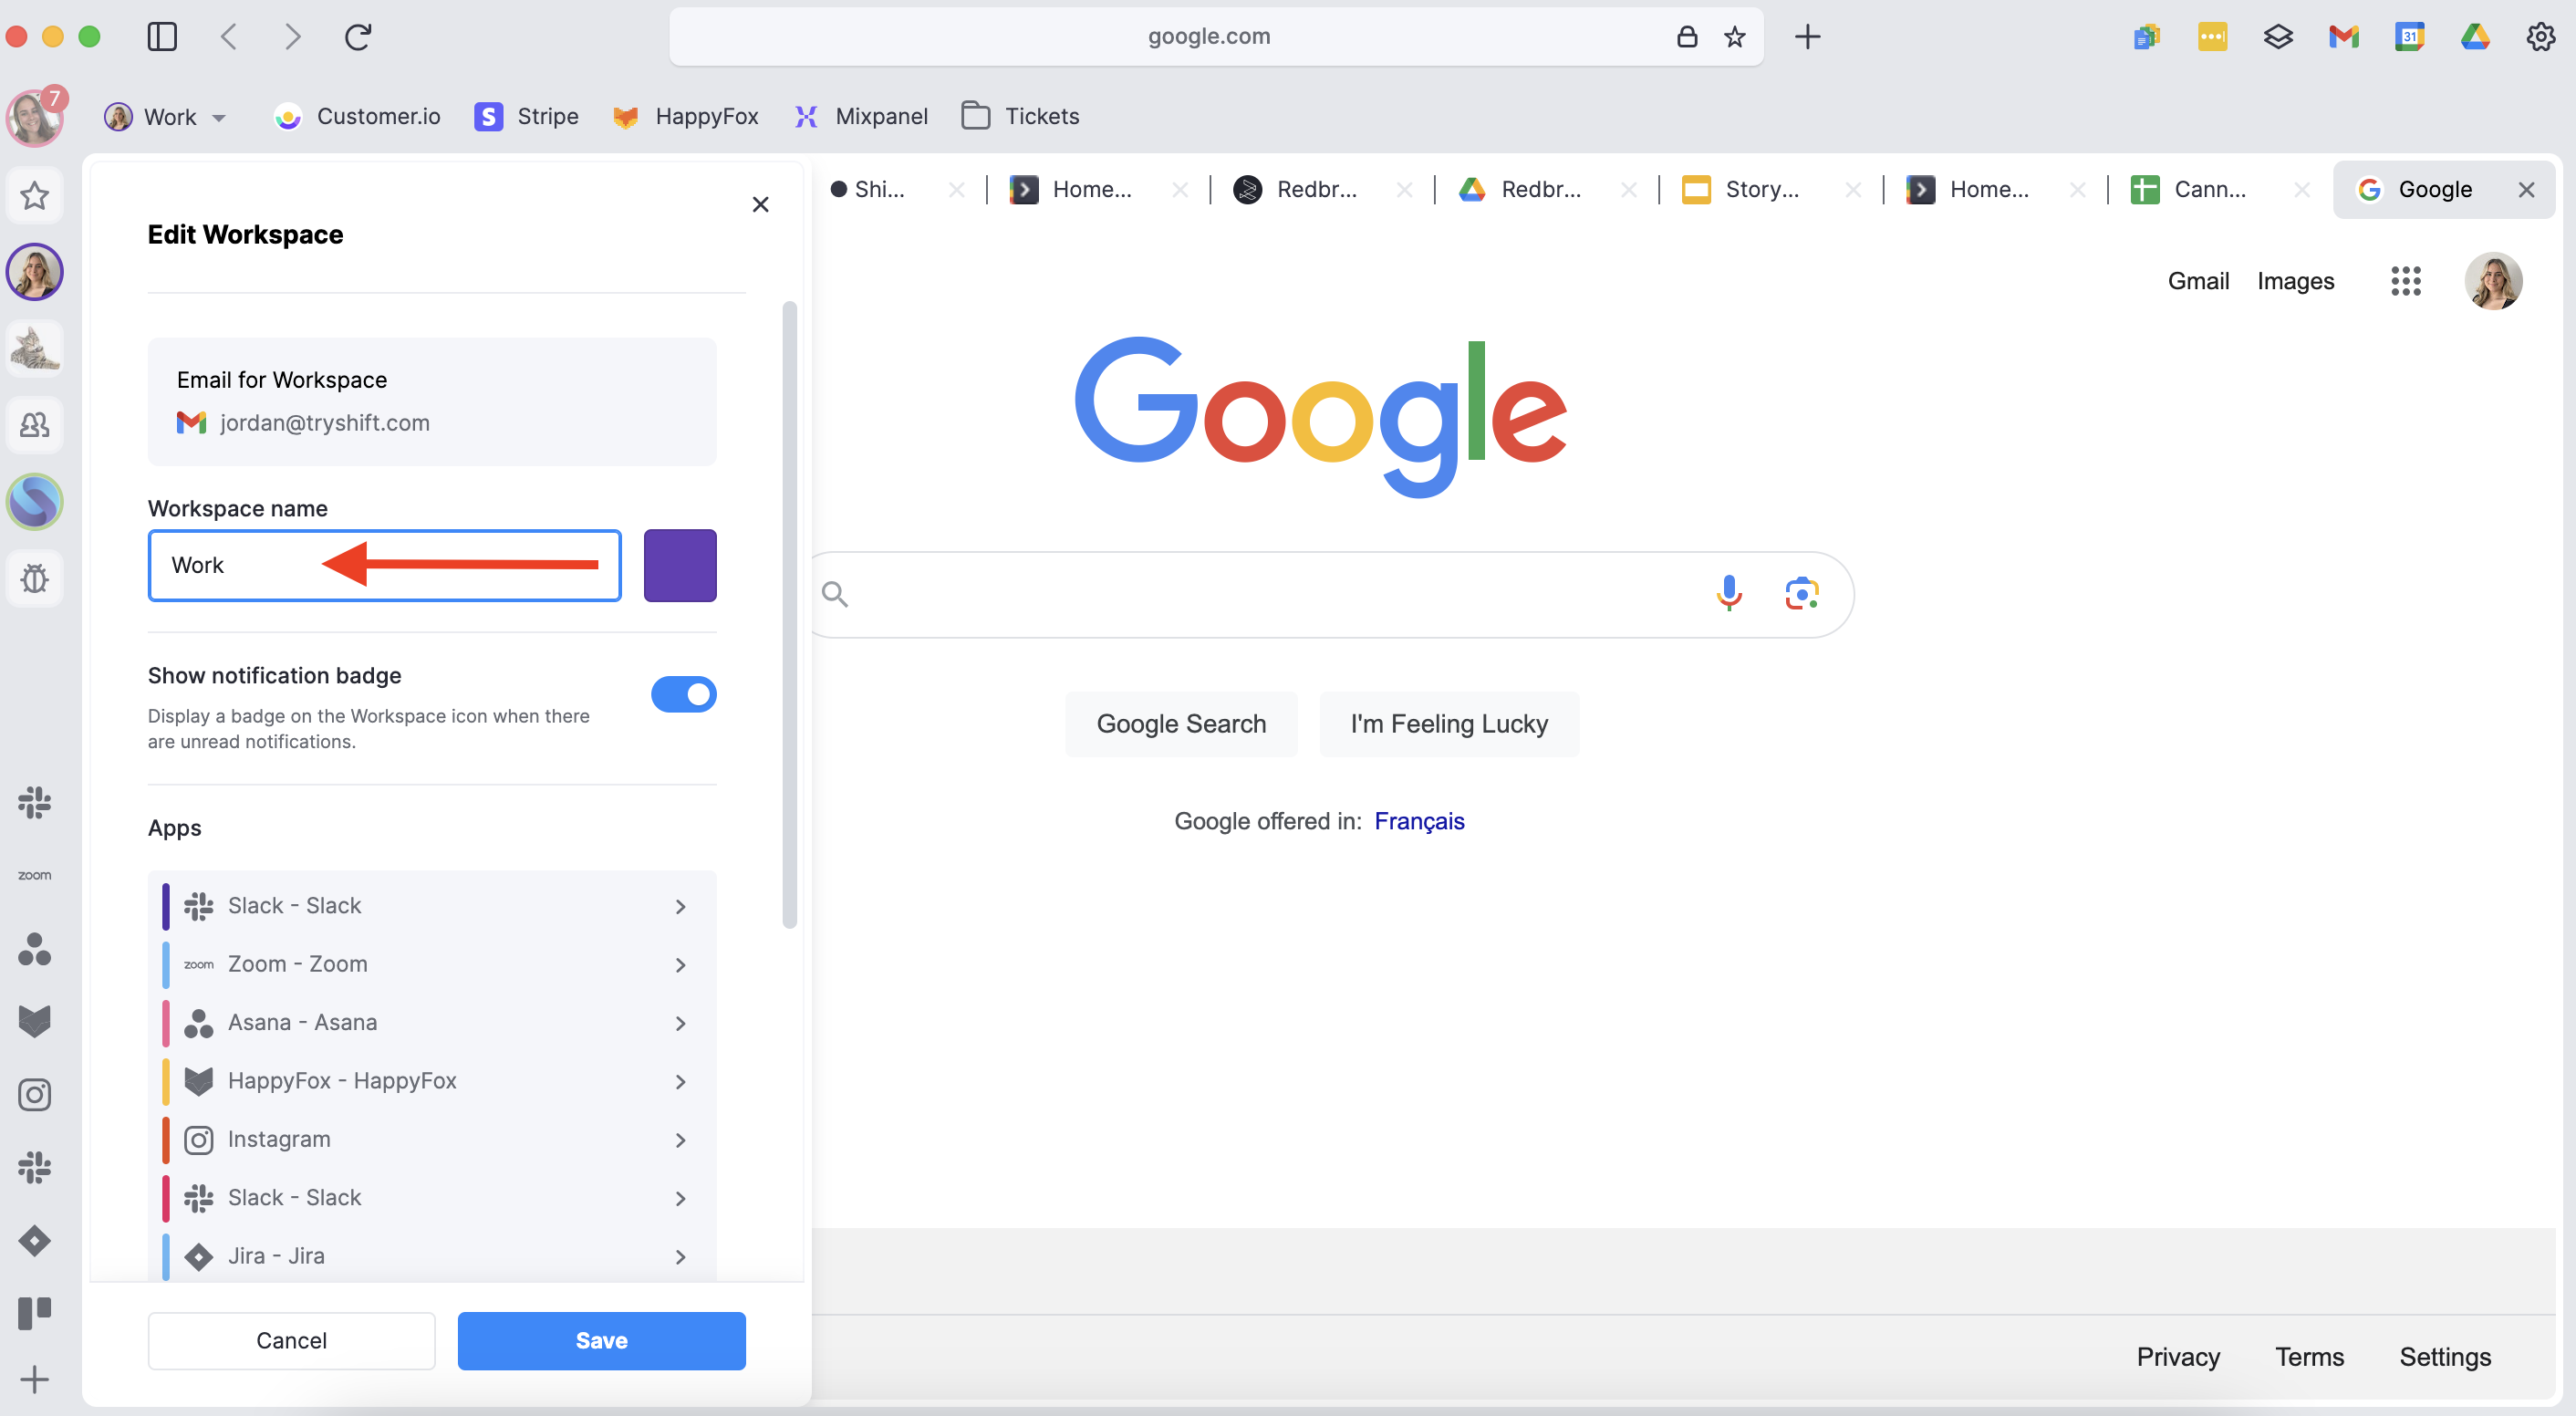
Task: Open the people contacts icon in sidebar
Action: [35, 425]
